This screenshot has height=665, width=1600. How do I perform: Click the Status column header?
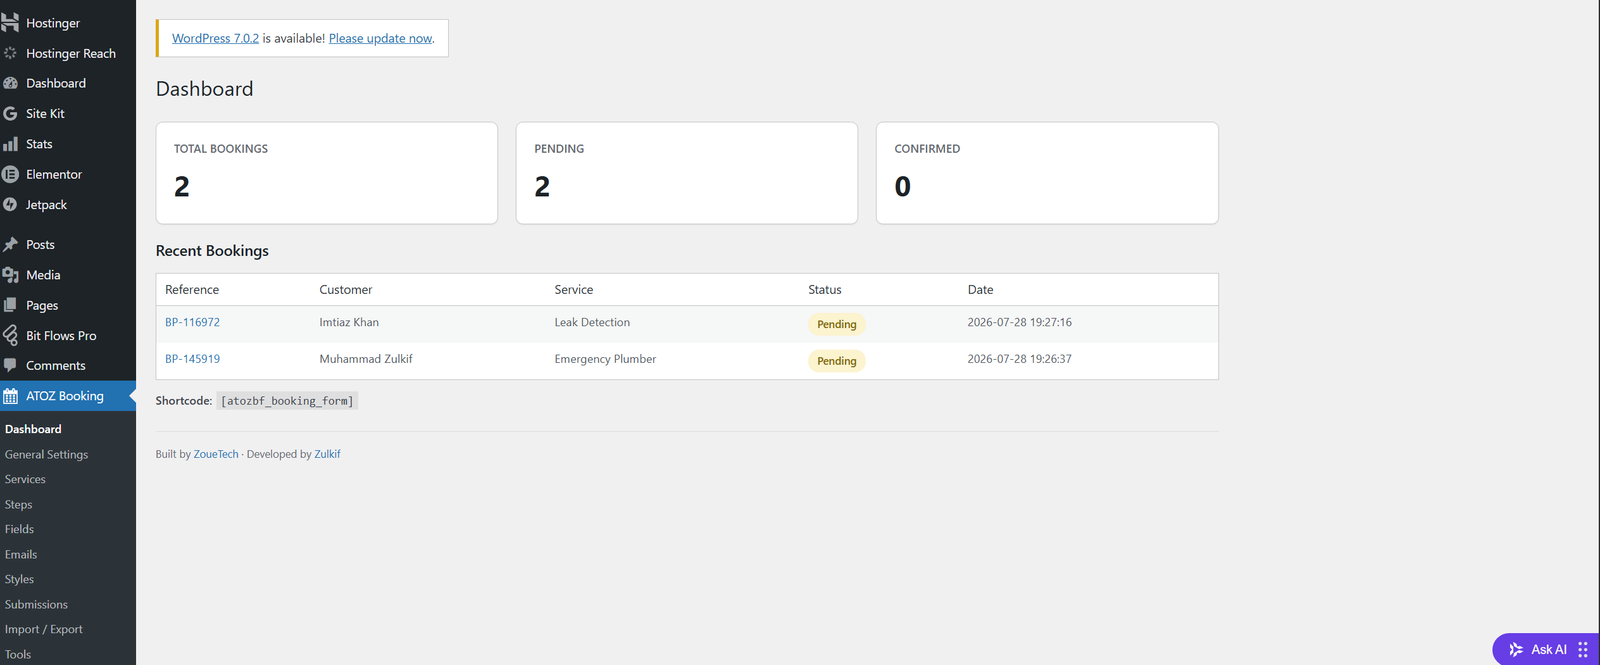pyautogui.click(x=825, y=290)
